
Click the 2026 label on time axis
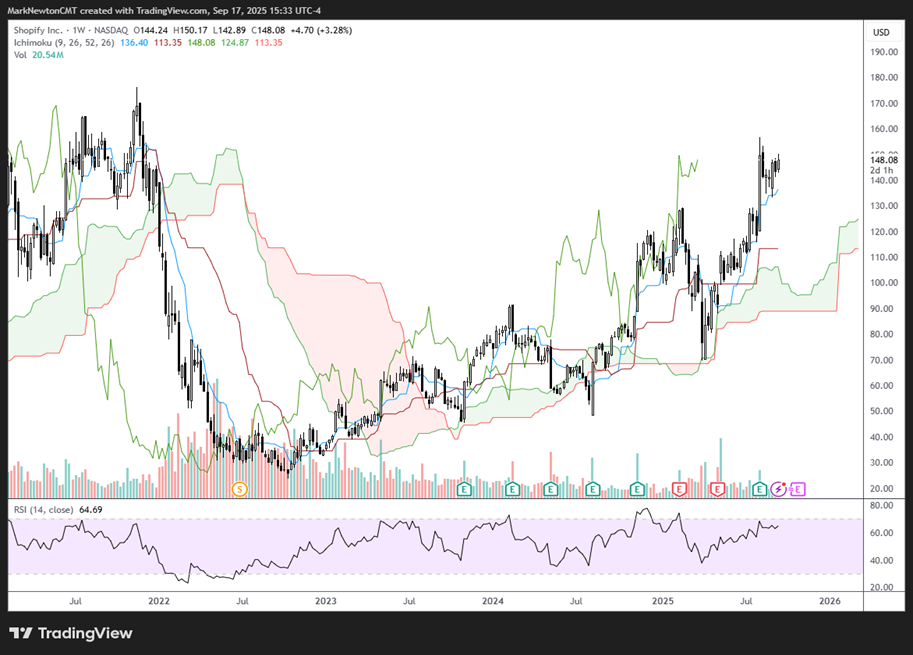tap(828, 602)
